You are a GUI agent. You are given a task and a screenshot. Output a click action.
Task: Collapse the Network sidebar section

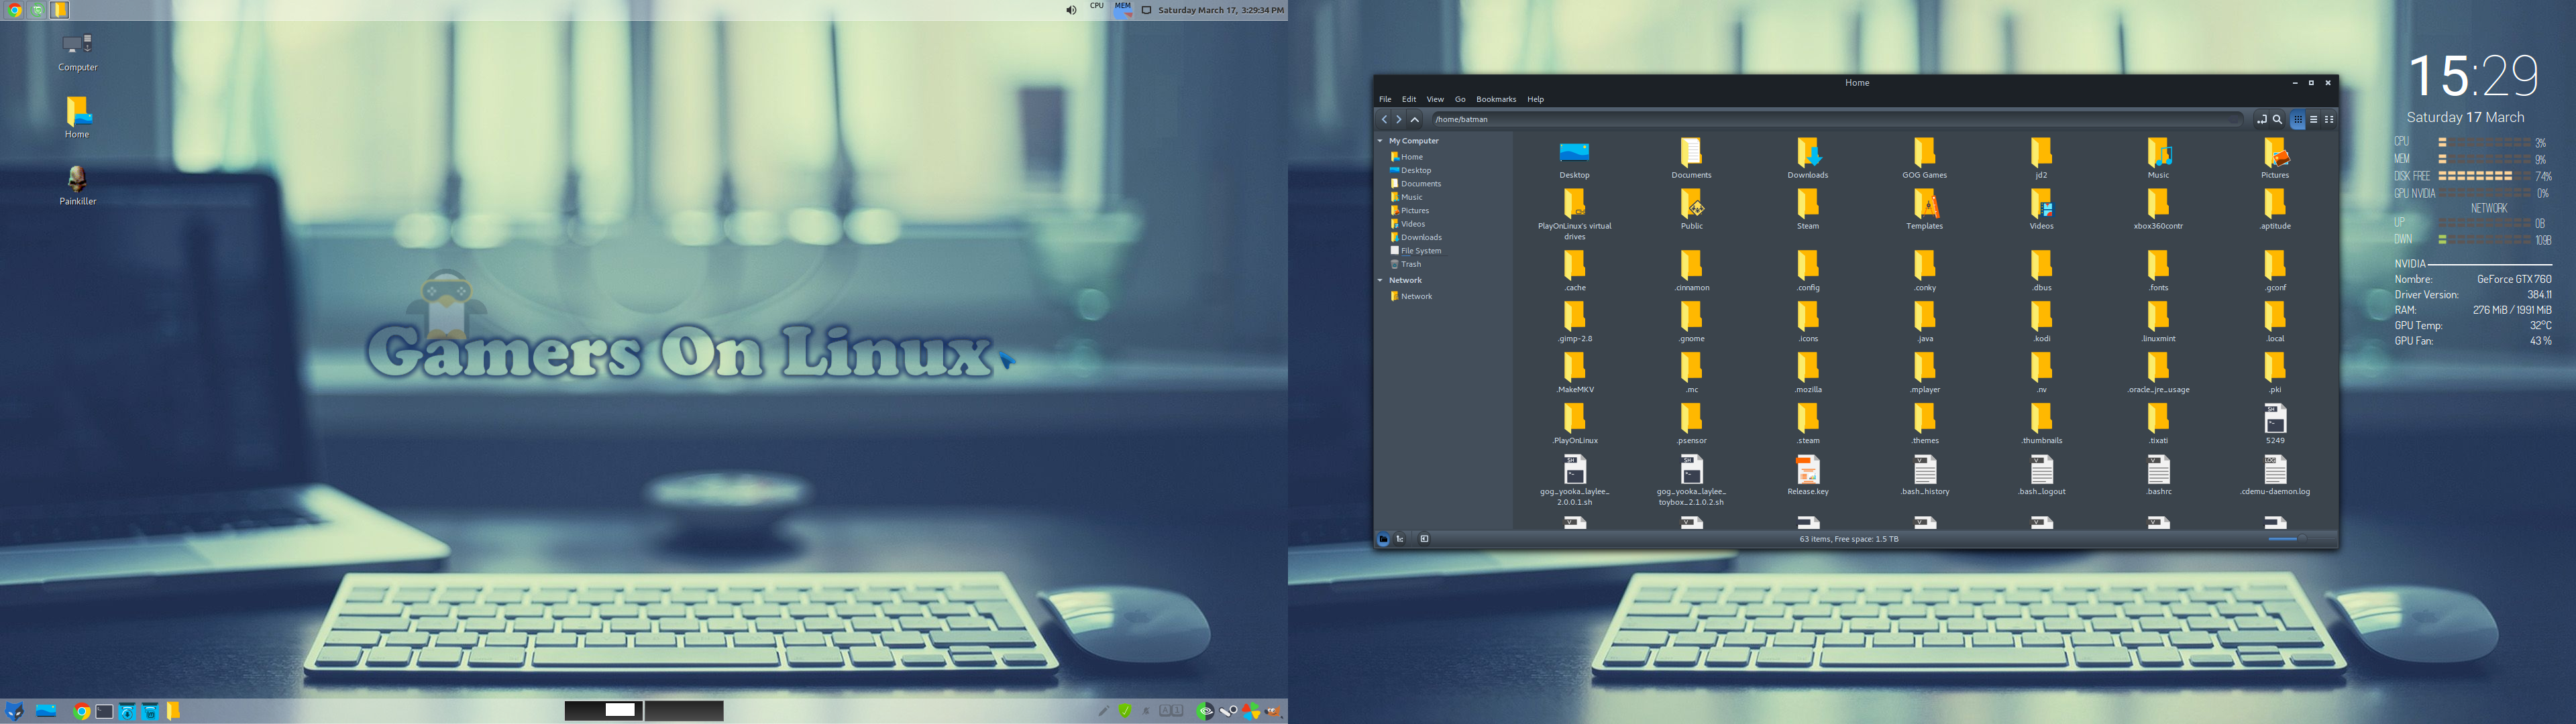[1380, 280]
